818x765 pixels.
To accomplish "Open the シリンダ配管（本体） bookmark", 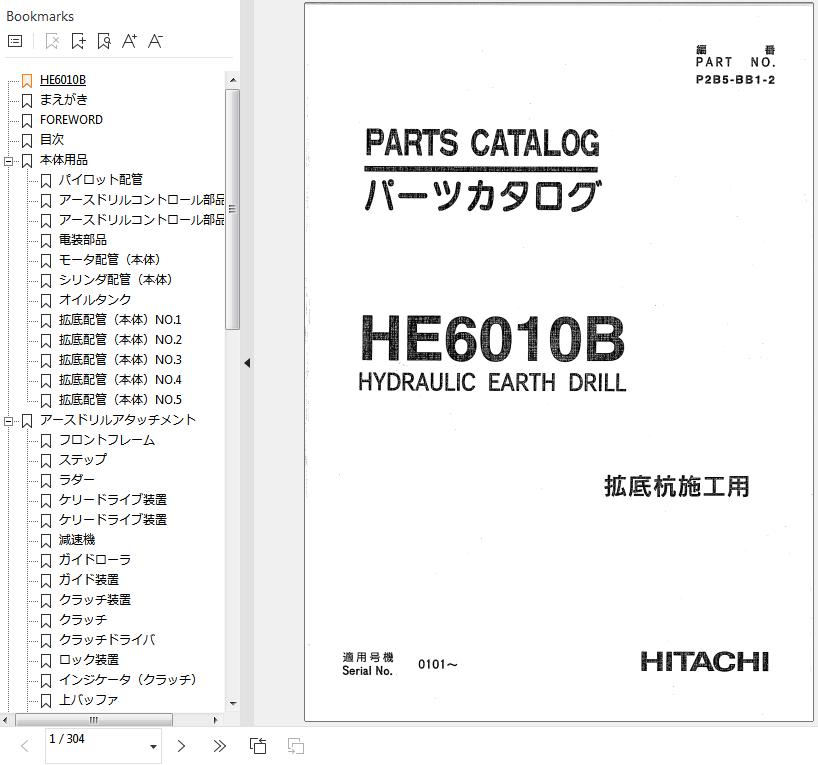I will (116, 280).
